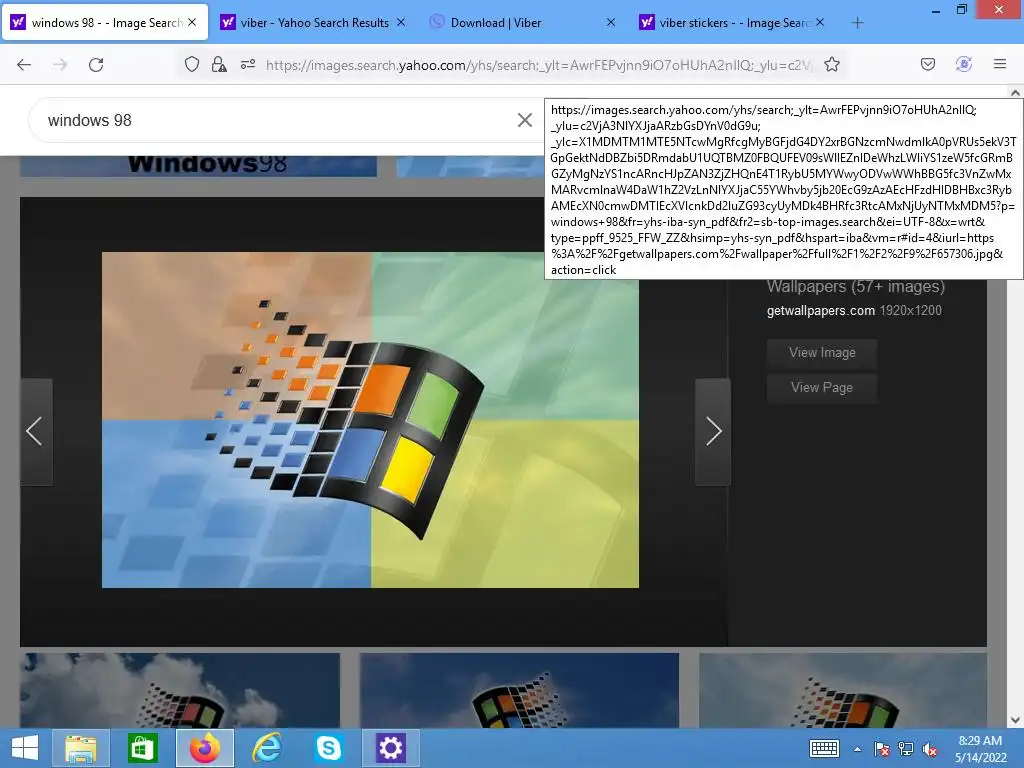Close the viber stickers tab
Viewport: 1024px width, 768px height.
pyautogui.click(x=820, y=22)
